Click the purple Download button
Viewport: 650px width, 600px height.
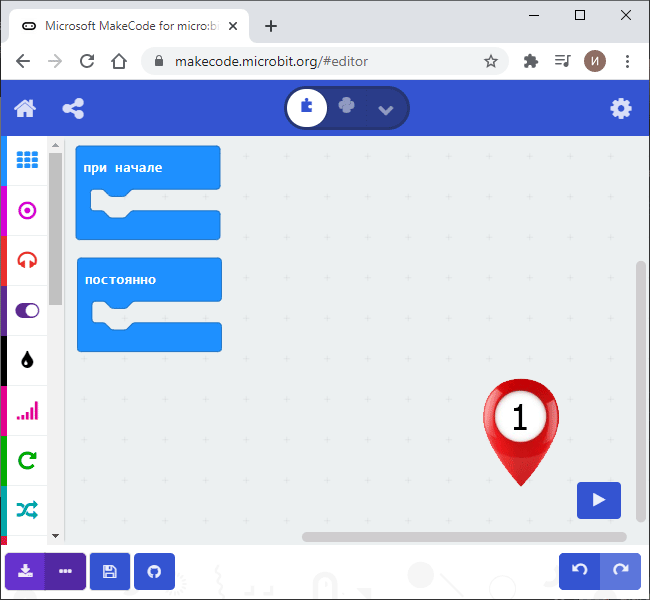pyautogui.click(x=25, y=571)
